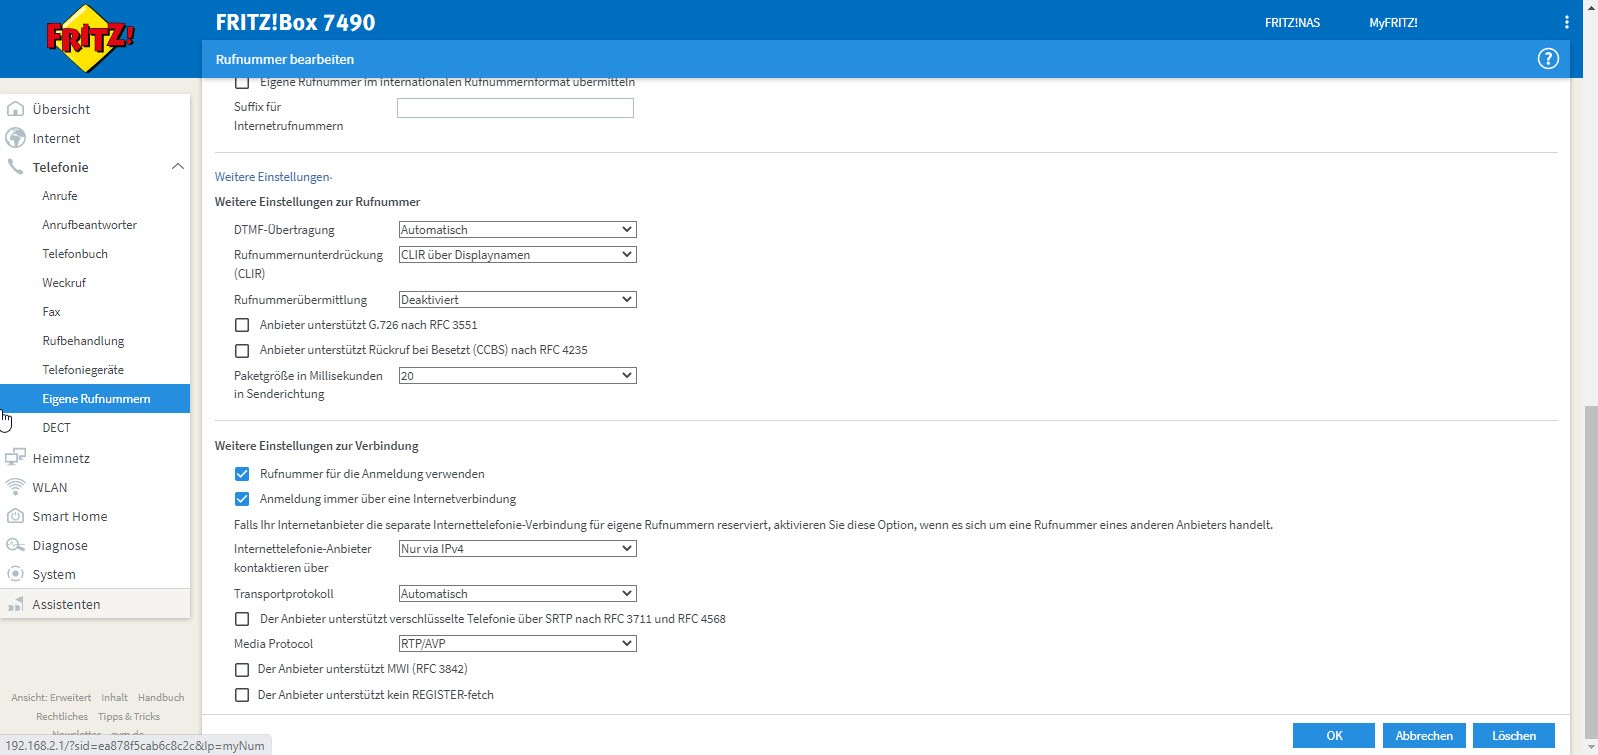Uncheck Rufnummer für die Anmeldung verwenden
The image size is (1598, 755).
(x=242, y=474)
